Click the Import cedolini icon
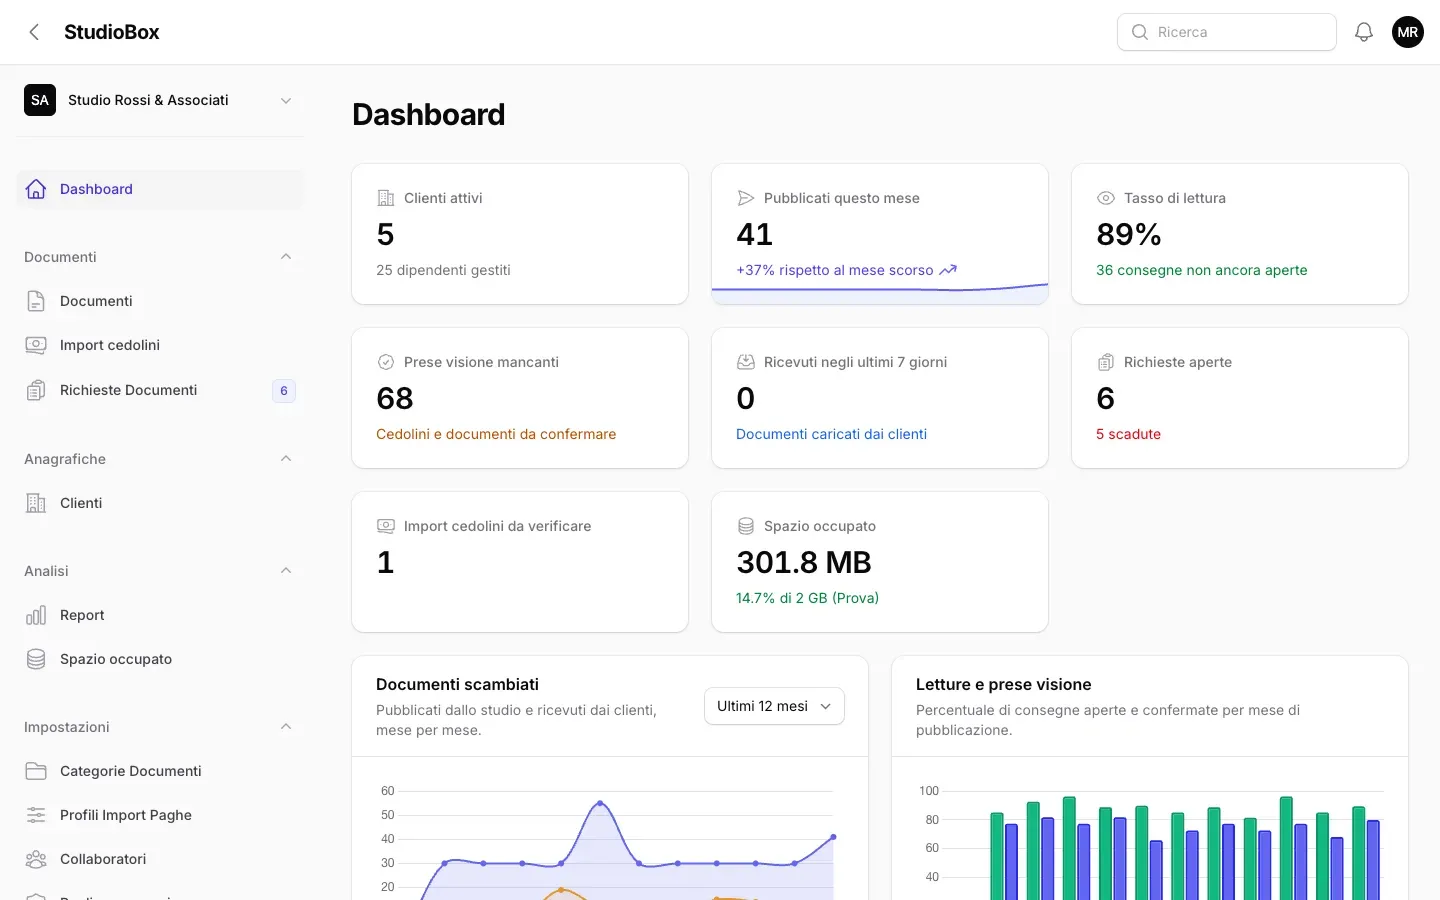1440x900 pixels. point(36,345)
